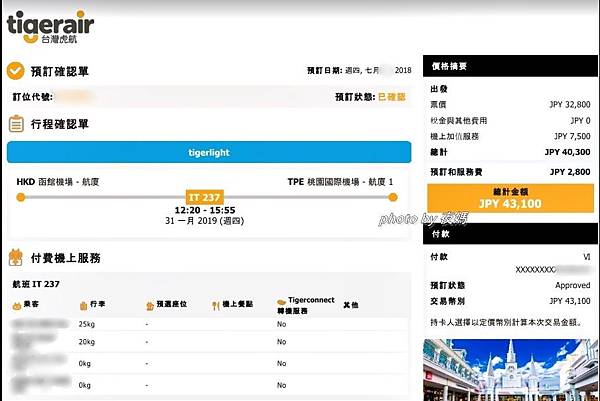Click the paid in-flight services gift icon

[16, 258]
